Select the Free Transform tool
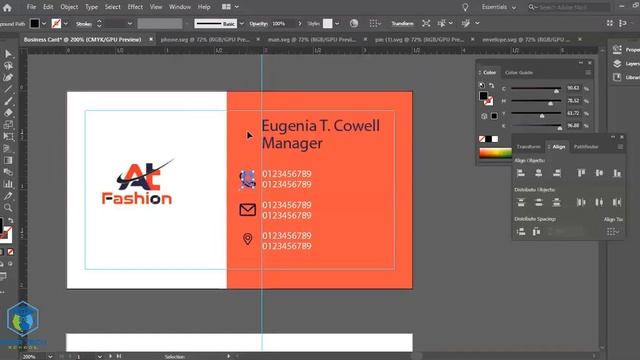The width and height of the screenshot is (640, 360). pyautogui.click(x=8, y=136)
